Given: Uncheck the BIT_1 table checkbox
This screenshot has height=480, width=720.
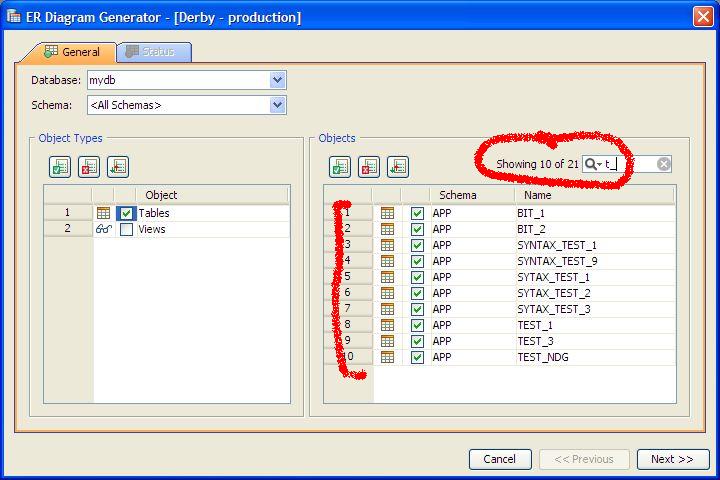Looking at the screenshot, I should point(417,213).
